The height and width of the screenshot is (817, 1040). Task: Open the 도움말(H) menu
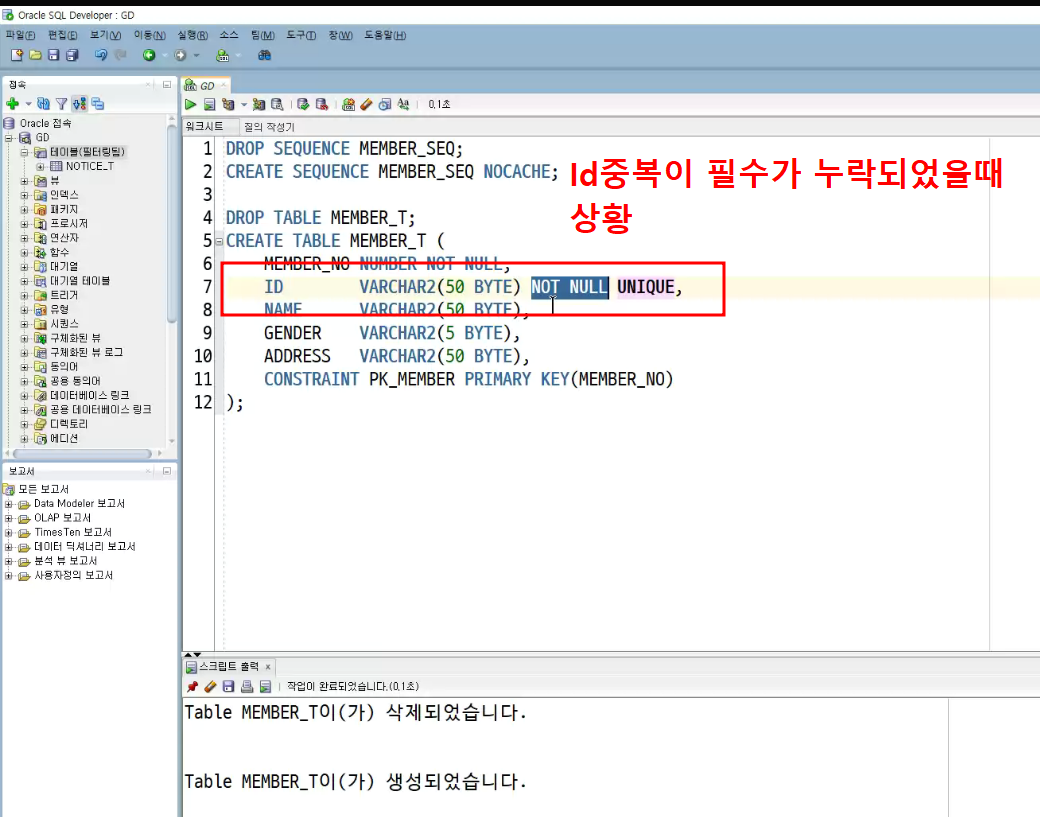[385, 35]
